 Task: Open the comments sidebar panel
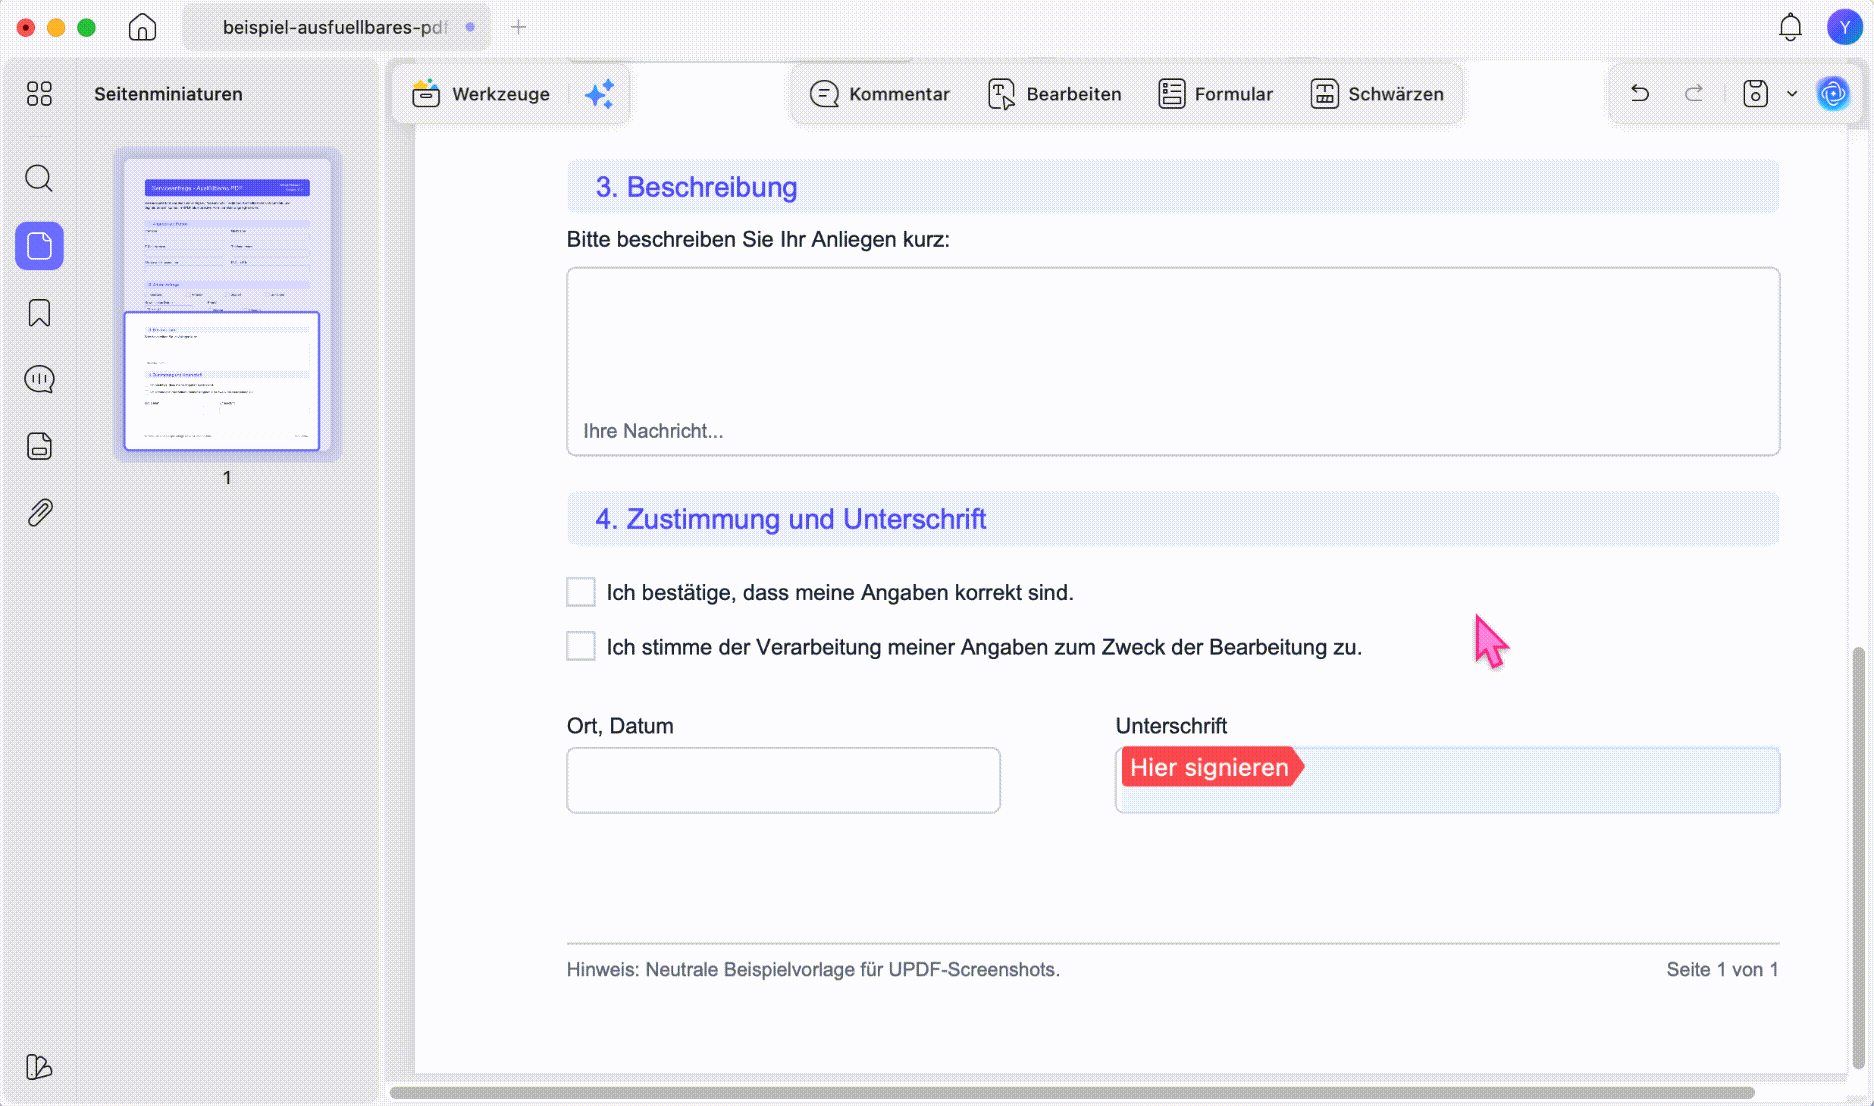(x=39, y=379)
